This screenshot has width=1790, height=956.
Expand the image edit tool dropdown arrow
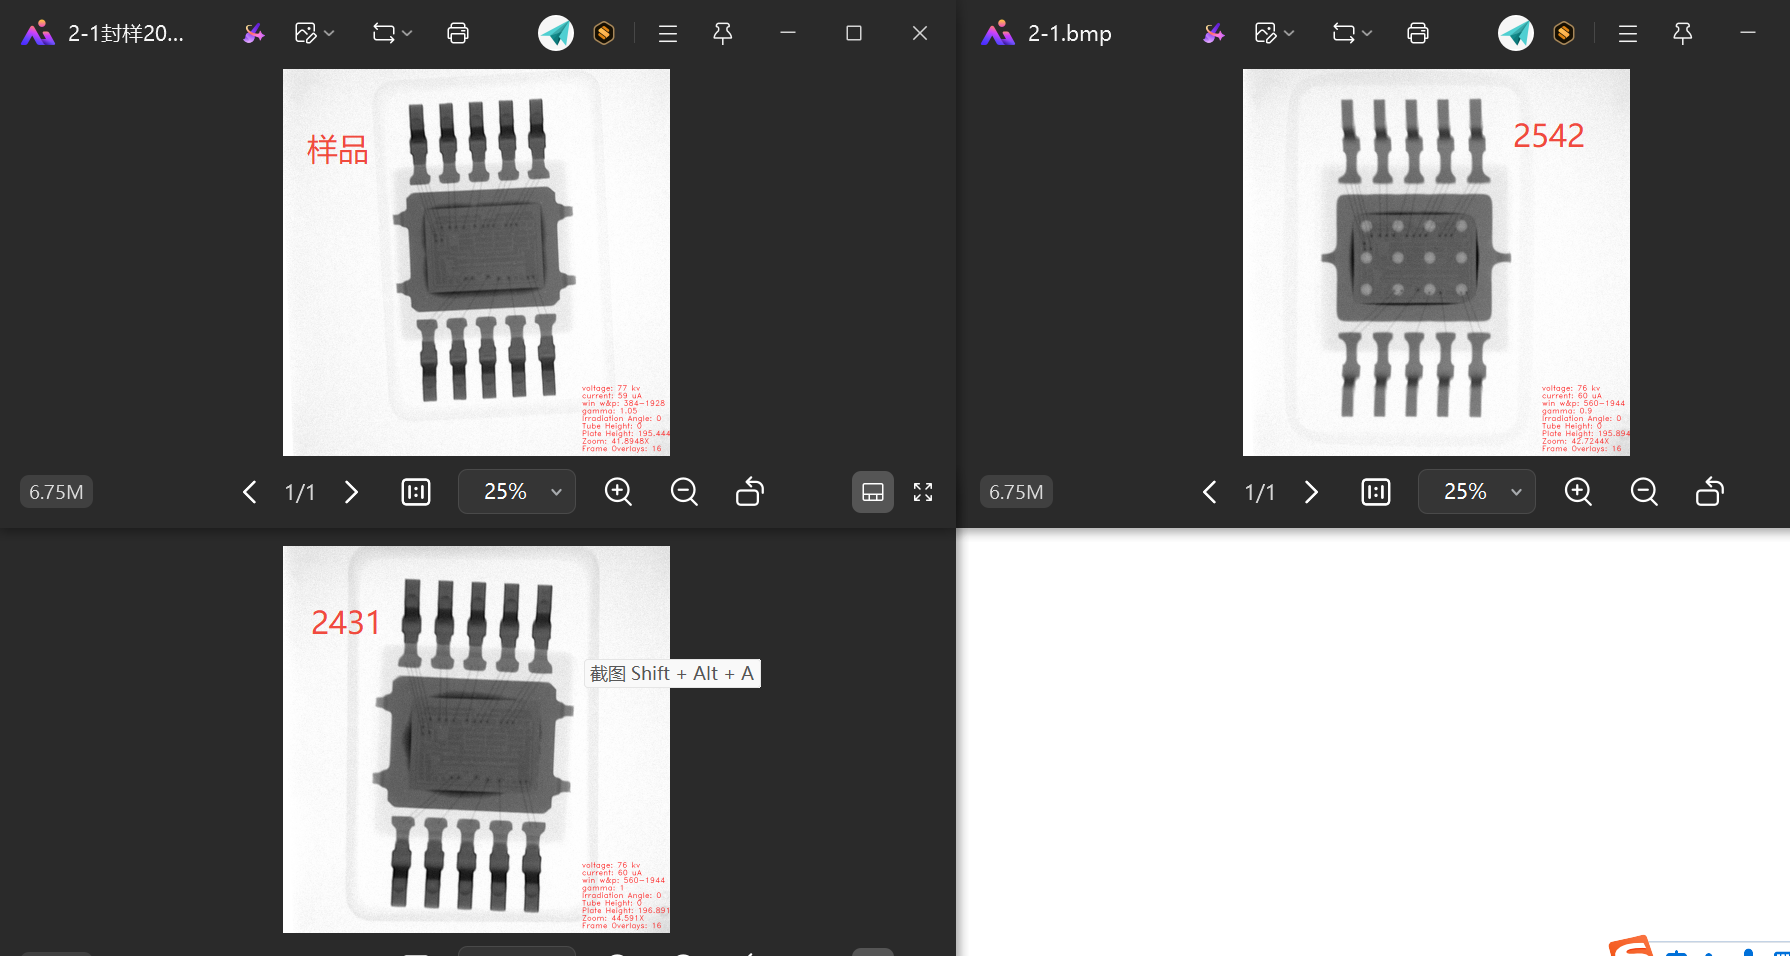[329, 32]
